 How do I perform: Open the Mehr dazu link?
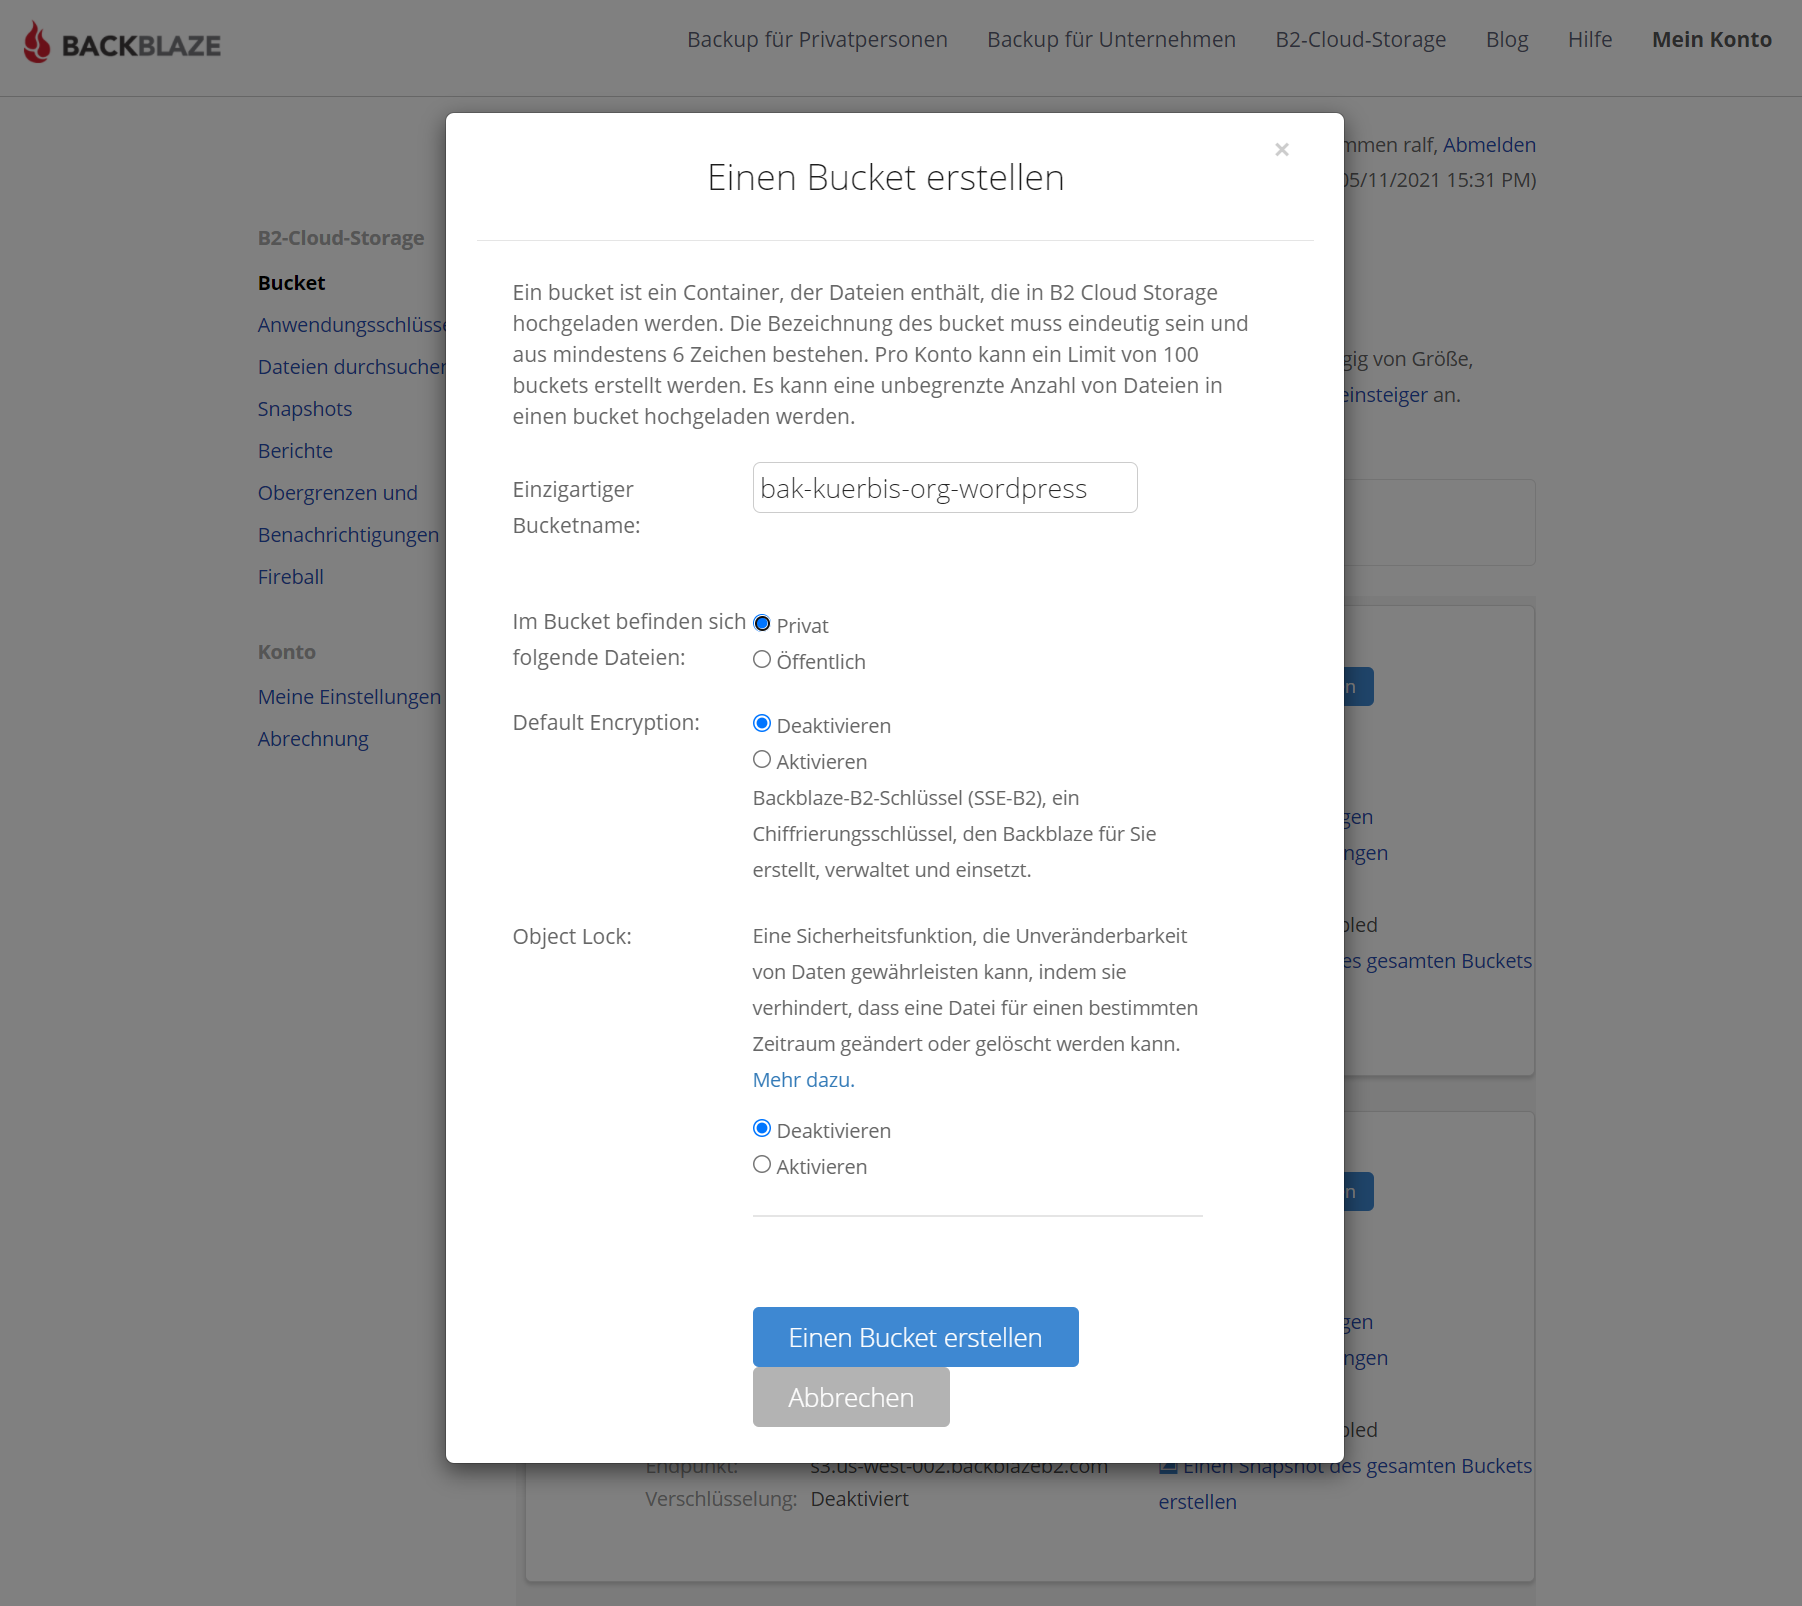pos(803,1080)
